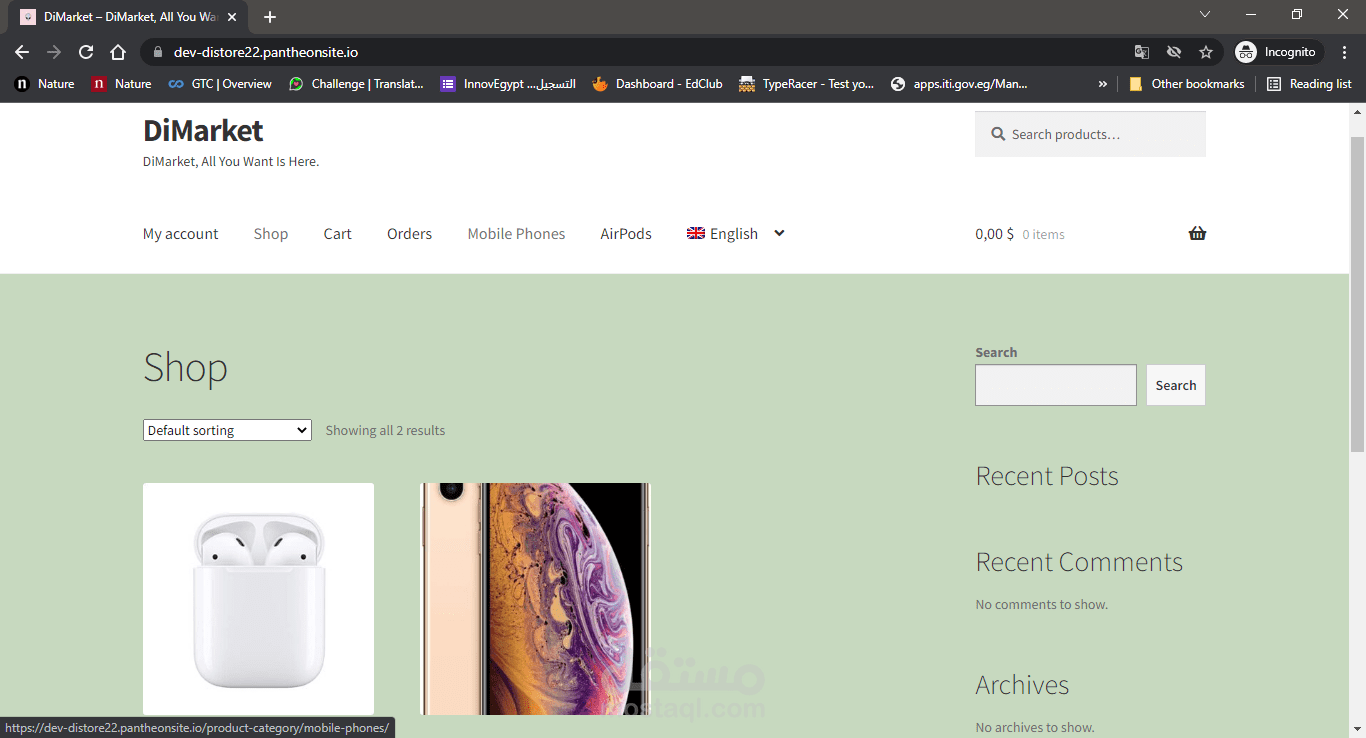The height and width of the screenshot is (738, 1366).
Task: Click the 0,00 $ cart total
Action: pyautogui.click(x=994, y=234)
